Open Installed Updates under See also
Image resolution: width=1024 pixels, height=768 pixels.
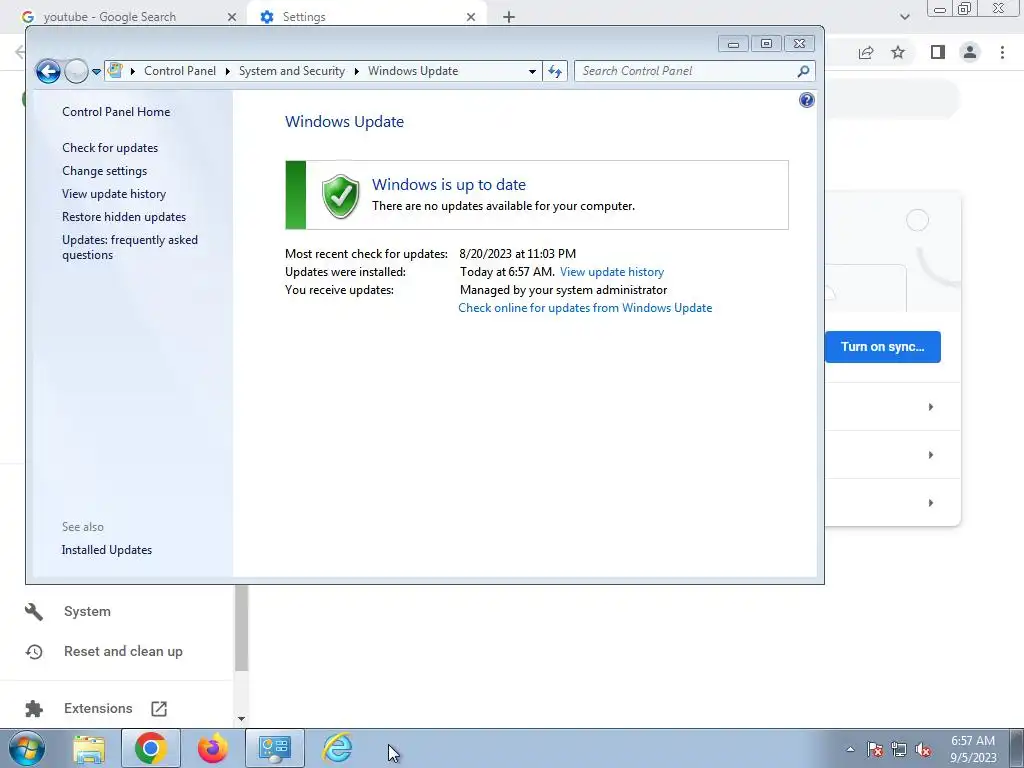[106, 550]
